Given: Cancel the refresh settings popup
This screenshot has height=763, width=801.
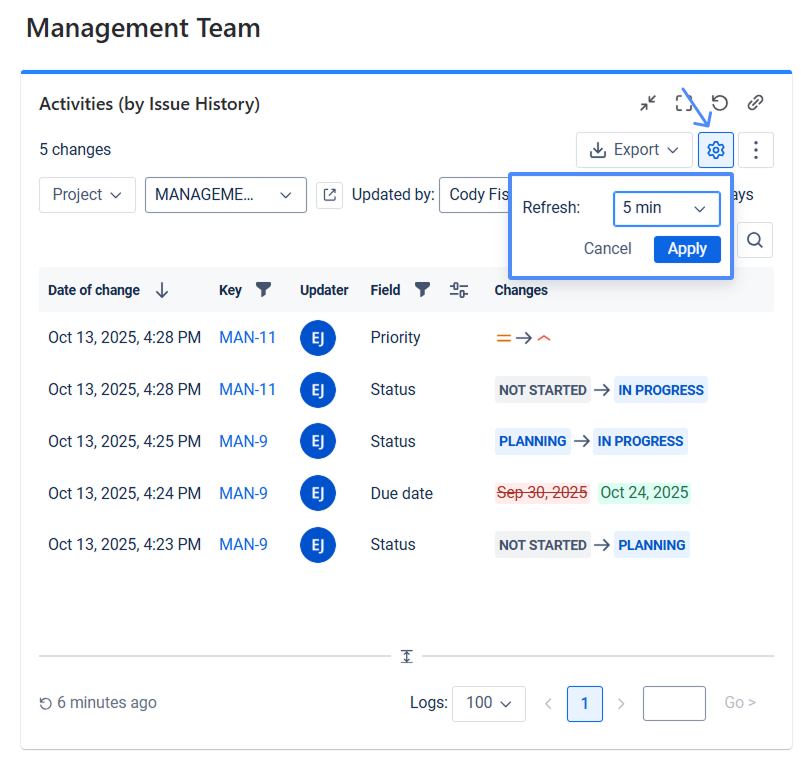Looking at the screenshot, I should 607,249.
